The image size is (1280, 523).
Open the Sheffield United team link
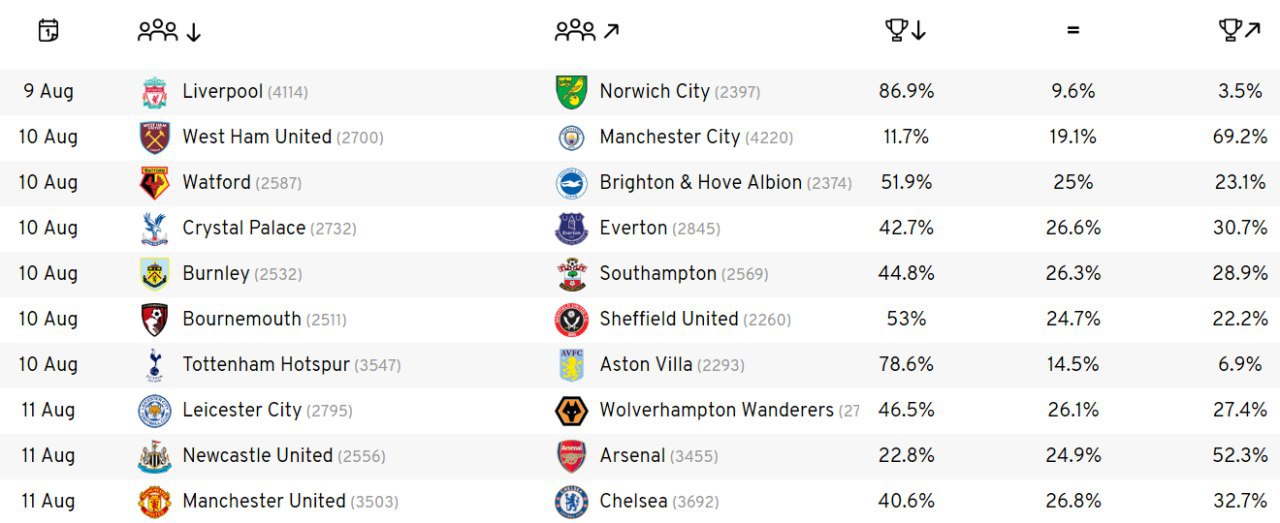(x=668, y=319)
